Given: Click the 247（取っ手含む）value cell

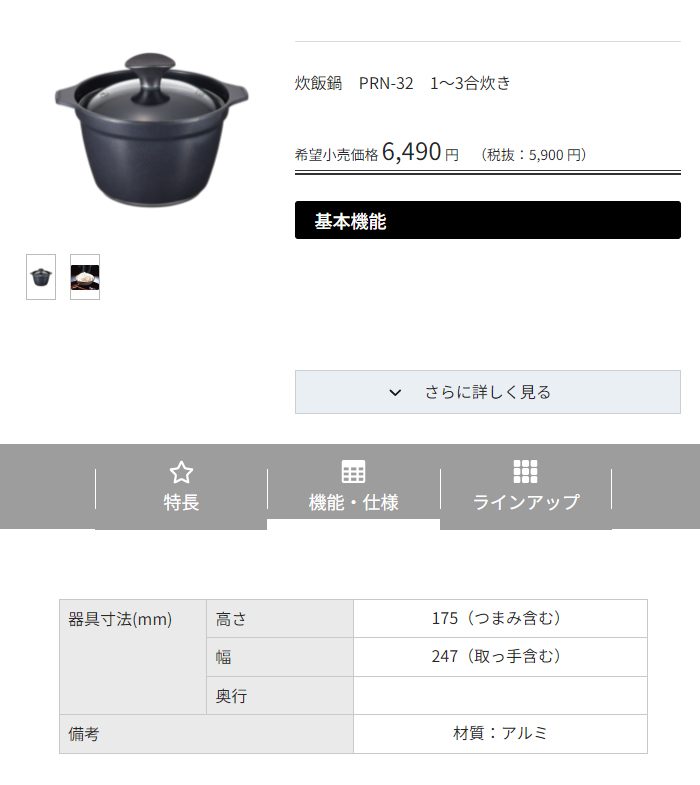Looking at the screenshot, I should [x=500, y=657].
